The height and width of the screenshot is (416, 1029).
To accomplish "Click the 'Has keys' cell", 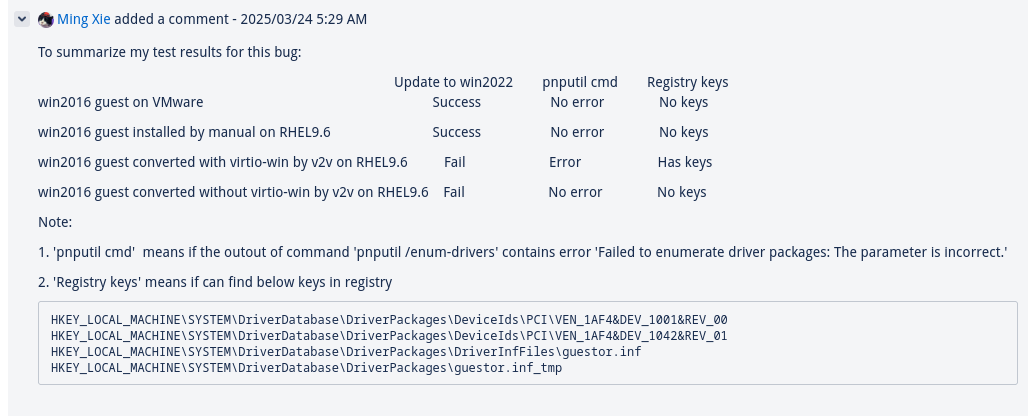I will point(684,162).
